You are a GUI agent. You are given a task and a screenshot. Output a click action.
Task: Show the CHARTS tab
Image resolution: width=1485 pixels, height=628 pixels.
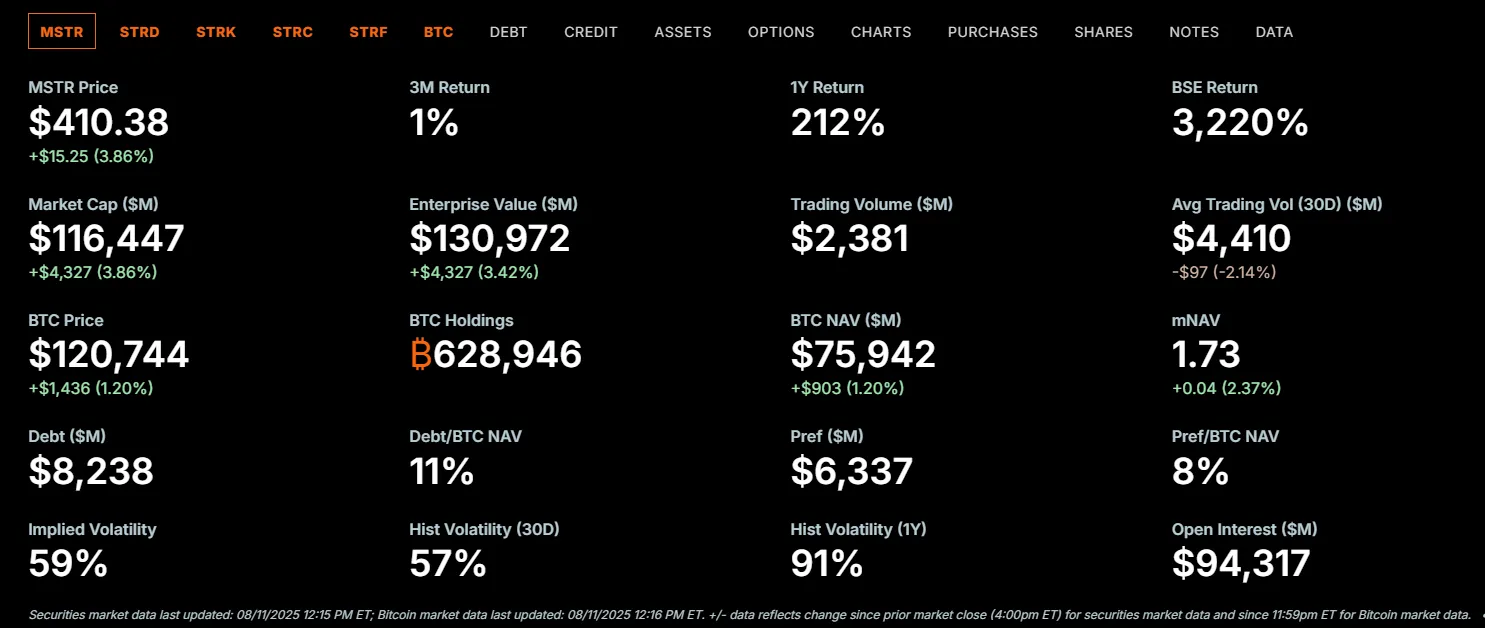(x=881, y=32)
